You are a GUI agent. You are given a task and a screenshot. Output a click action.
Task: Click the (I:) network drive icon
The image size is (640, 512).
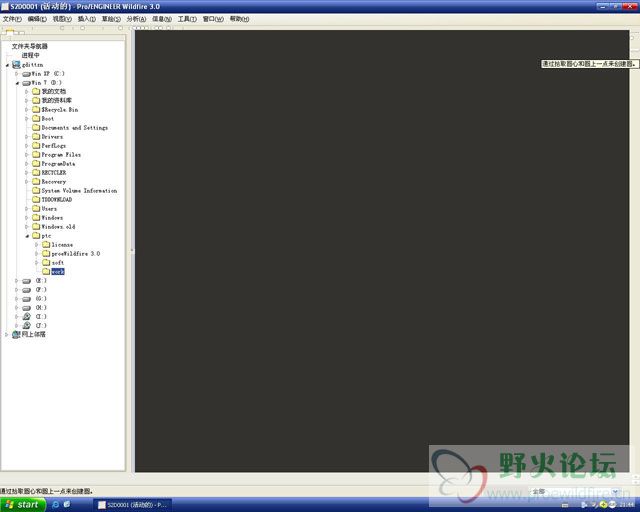[27, 316]
